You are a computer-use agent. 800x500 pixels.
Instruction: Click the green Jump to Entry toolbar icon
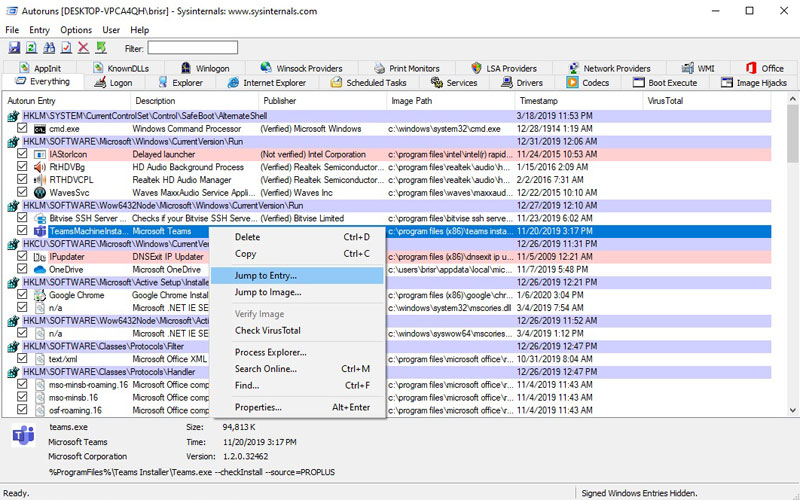[101, 47]
